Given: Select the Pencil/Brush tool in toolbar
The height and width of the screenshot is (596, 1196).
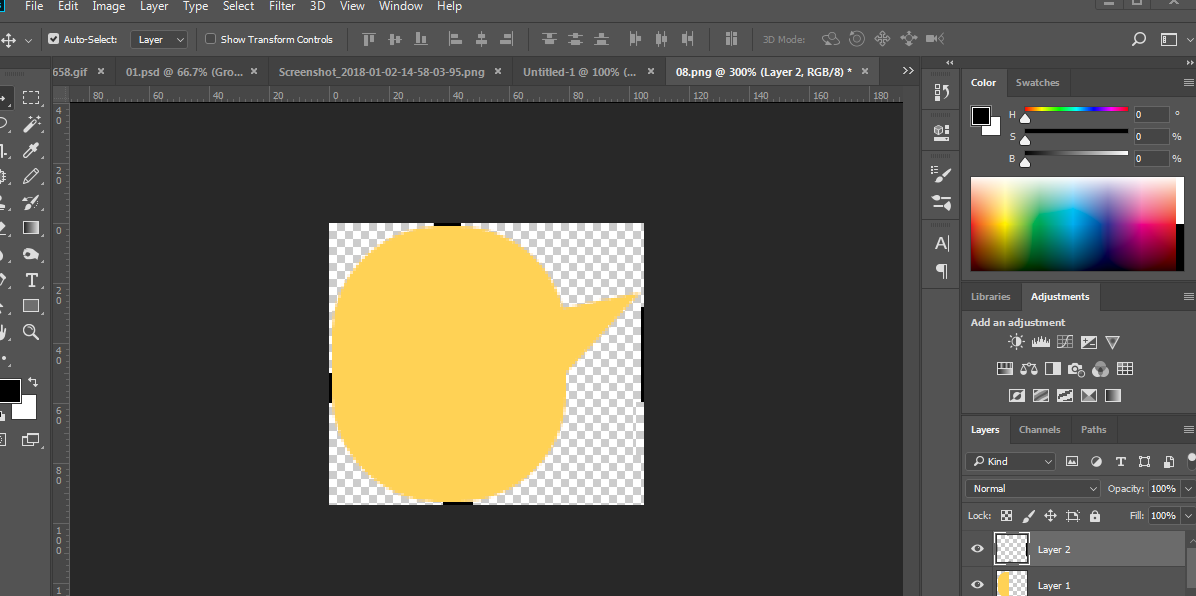Looking at the screenshot, I should click(x=31, y=176).
